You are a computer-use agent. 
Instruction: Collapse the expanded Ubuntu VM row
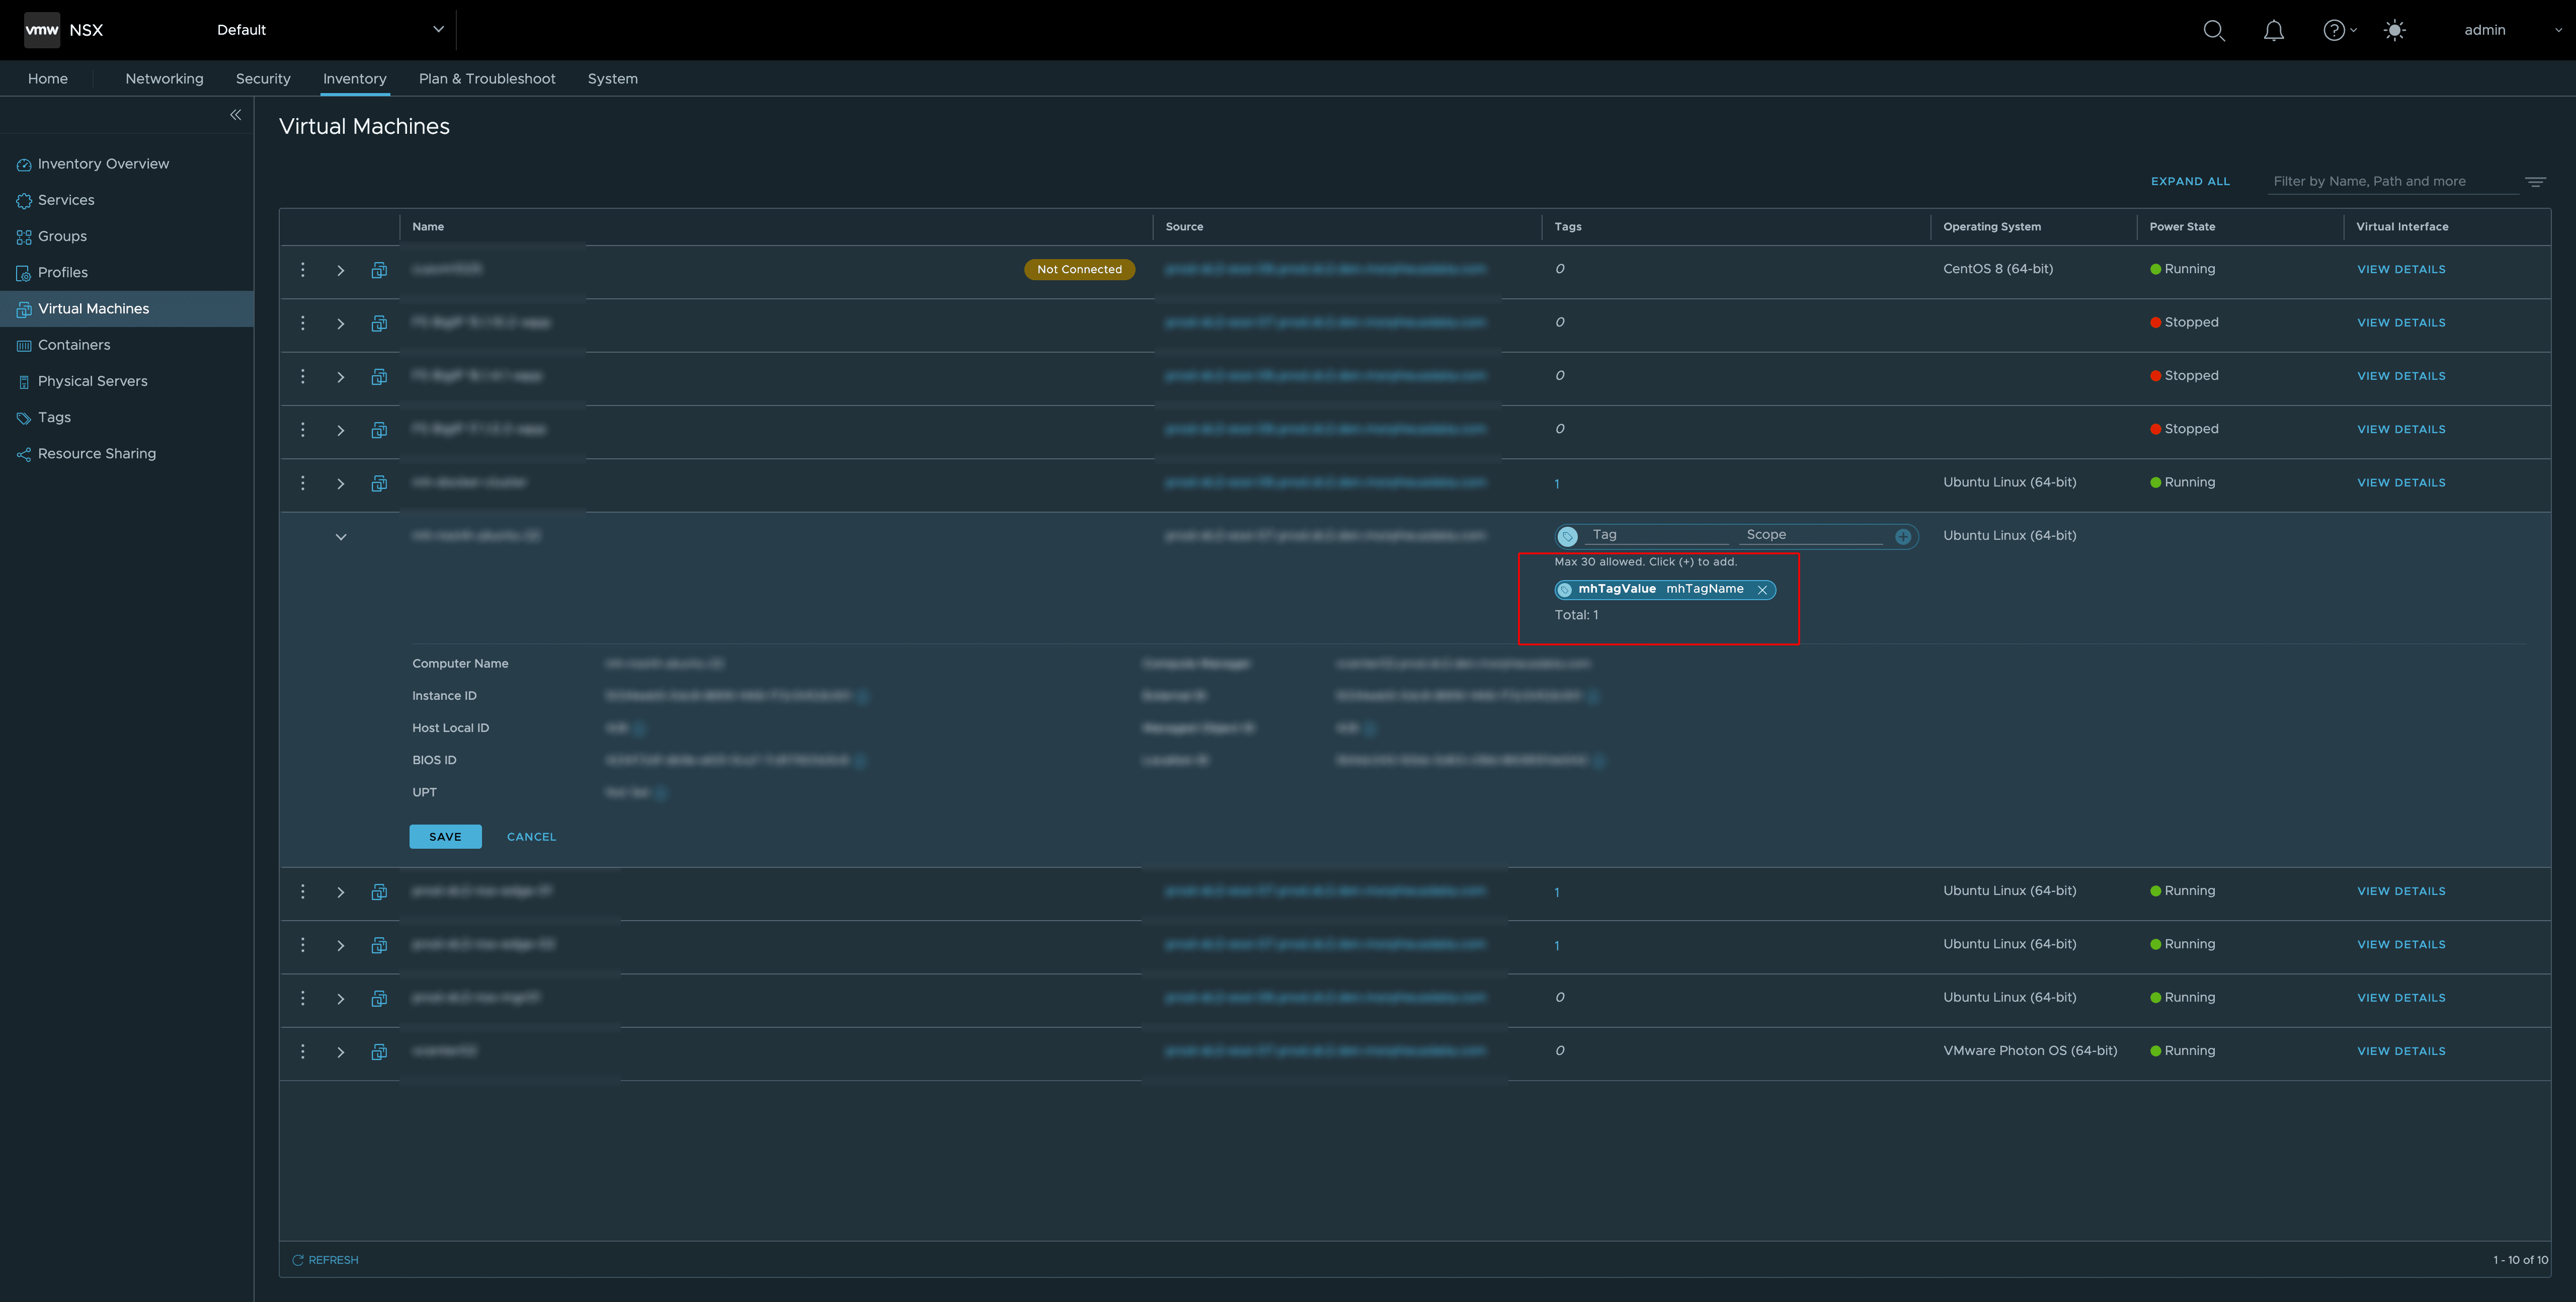341,537
